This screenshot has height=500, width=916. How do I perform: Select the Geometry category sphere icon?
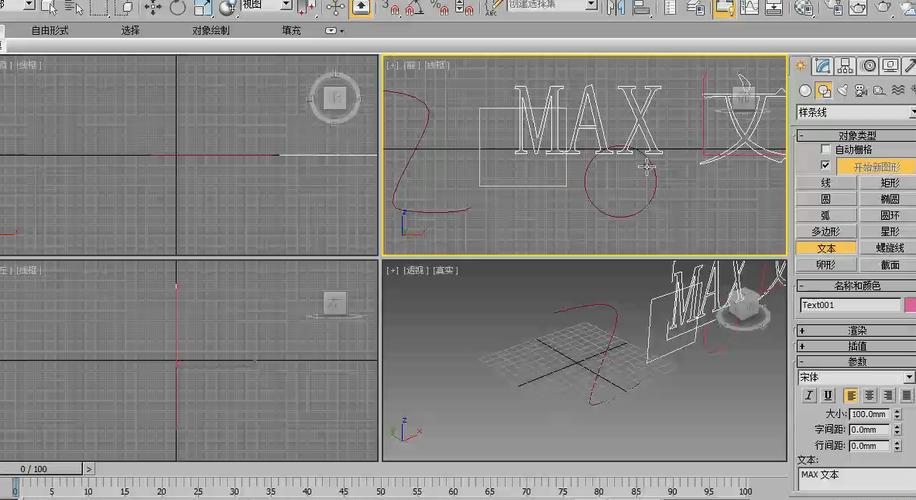click(805, 90)
